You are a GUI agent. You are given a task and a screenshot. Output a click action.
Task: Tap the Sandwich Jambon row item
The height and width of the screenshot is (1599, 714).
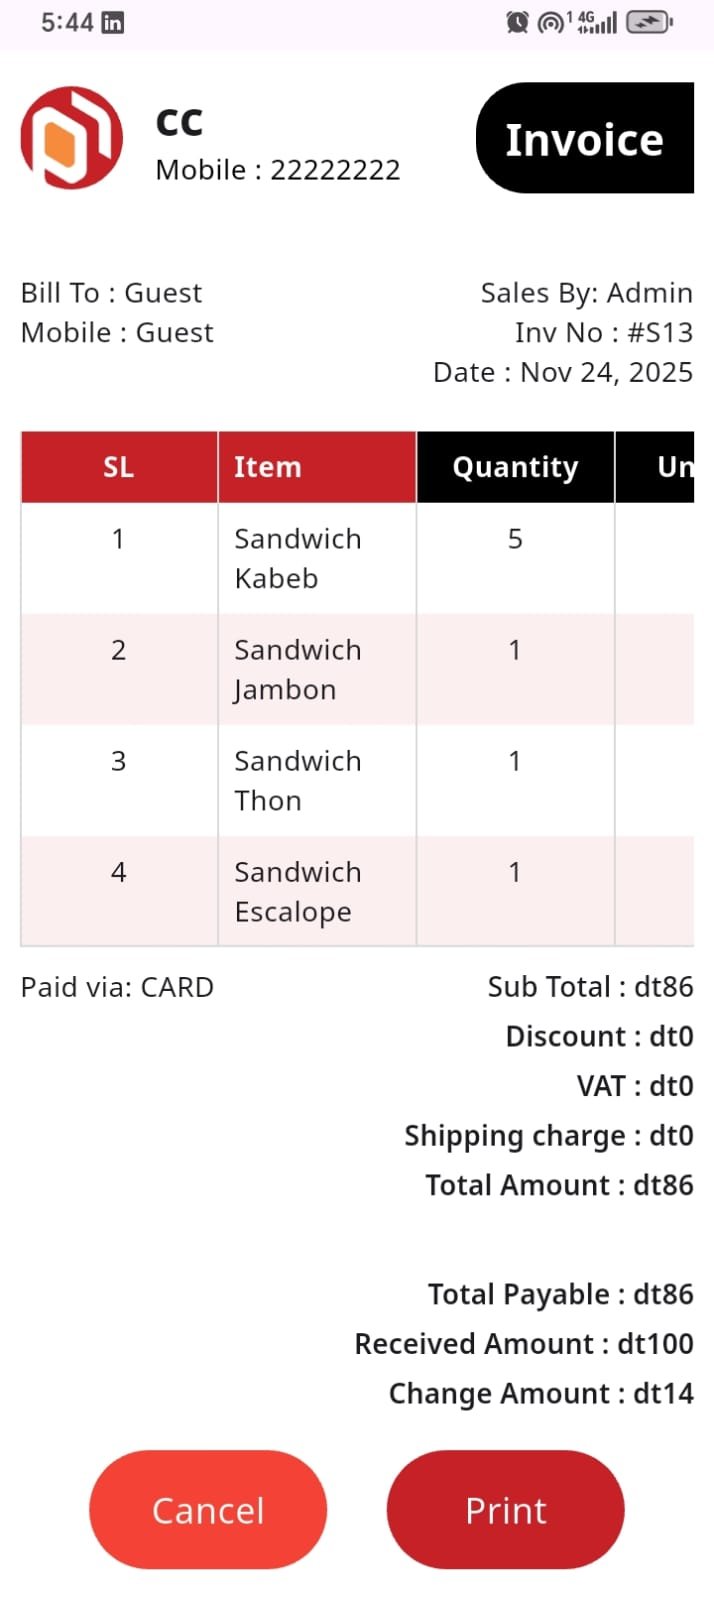[297, 669]
